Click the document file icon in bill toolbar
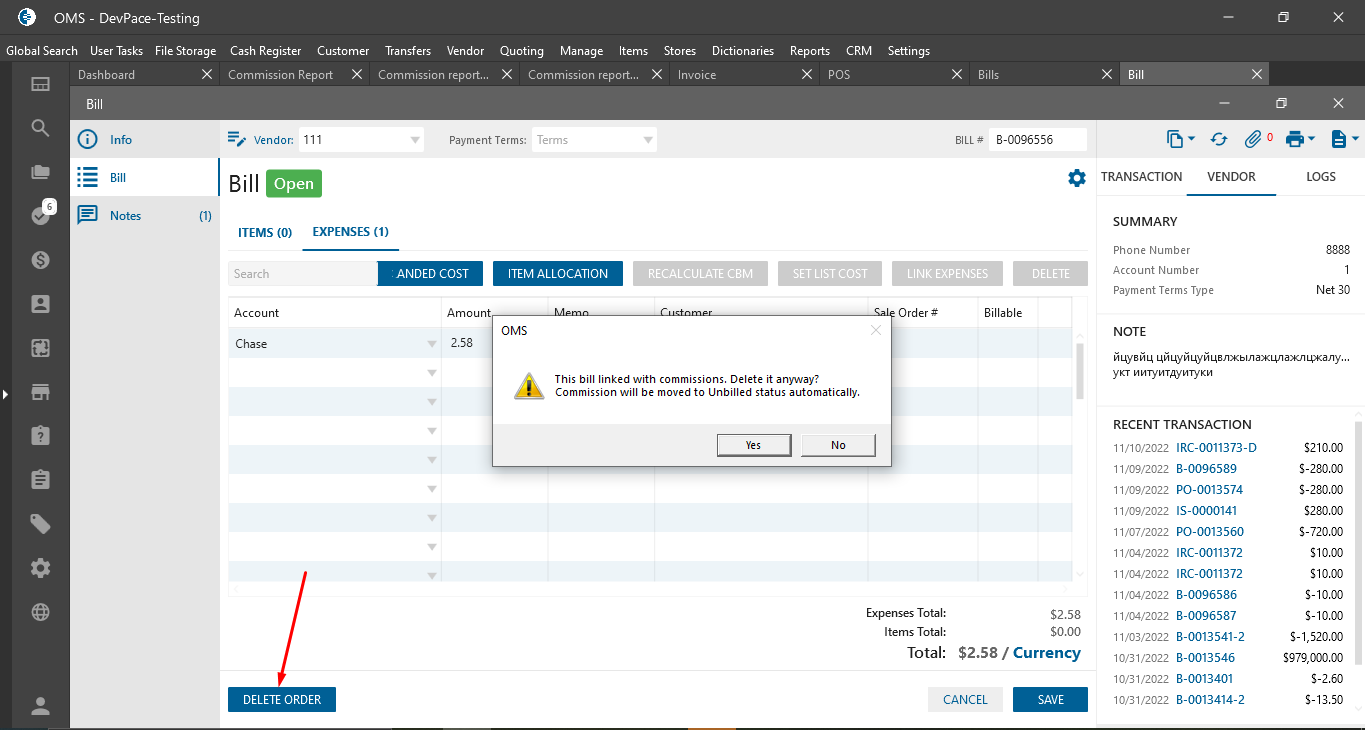This screenshot has width=1365, height=730. 1339,140
